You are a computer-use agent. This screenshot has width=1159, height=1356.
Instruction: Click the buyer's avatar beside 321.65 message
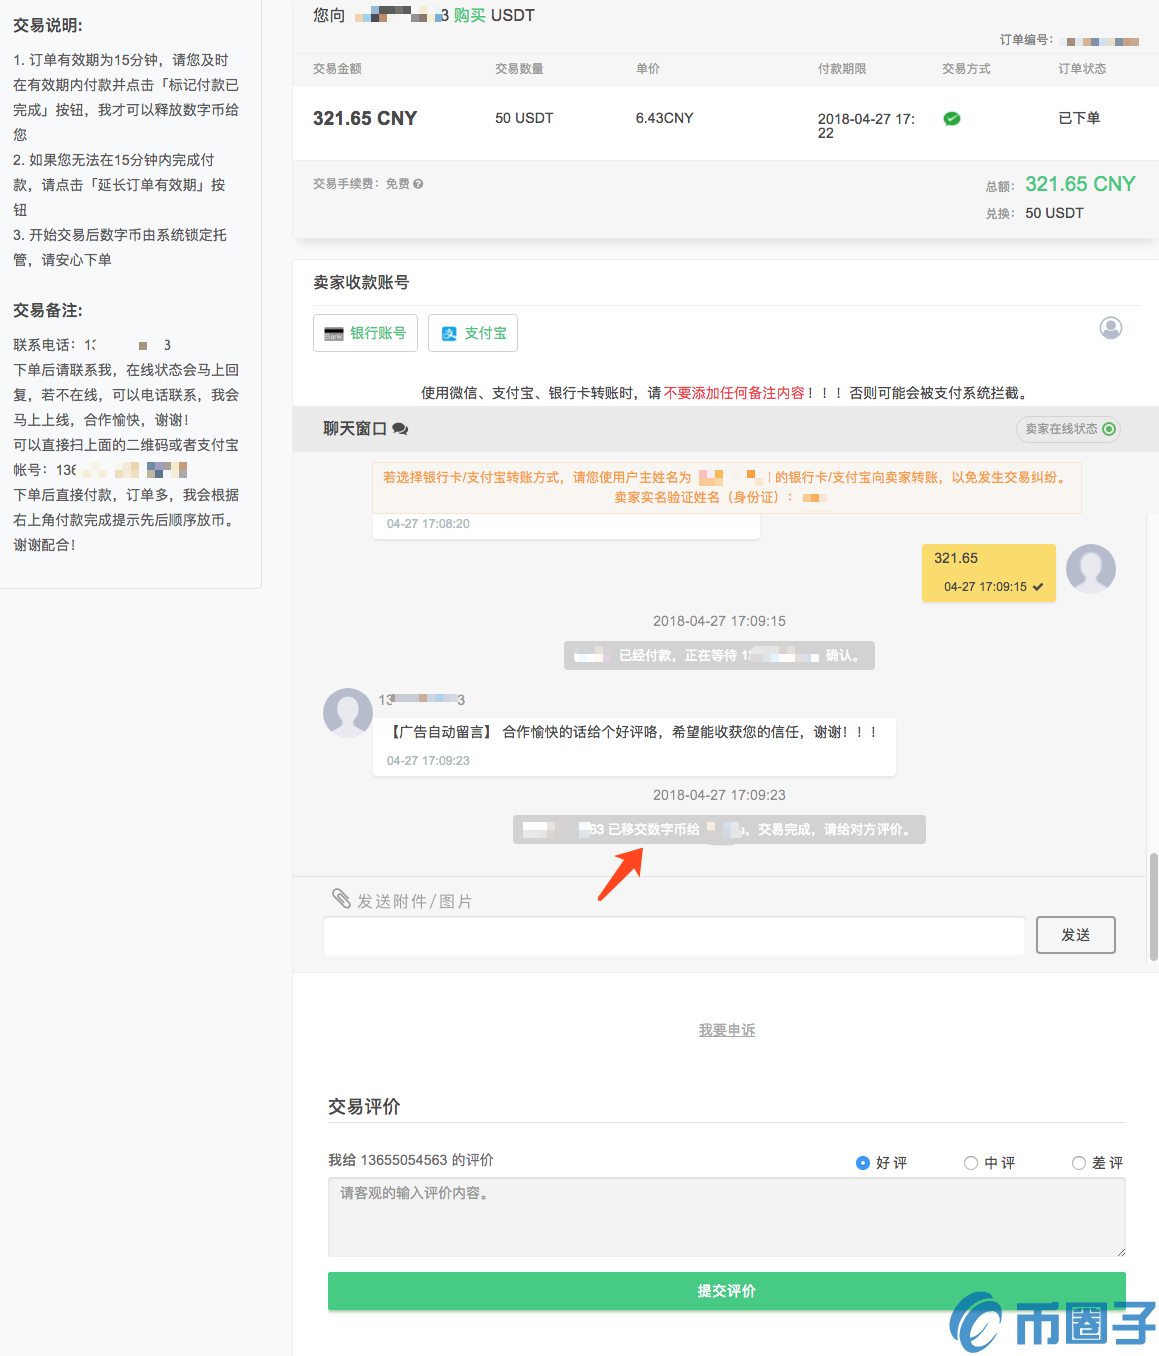point(1090,569)
